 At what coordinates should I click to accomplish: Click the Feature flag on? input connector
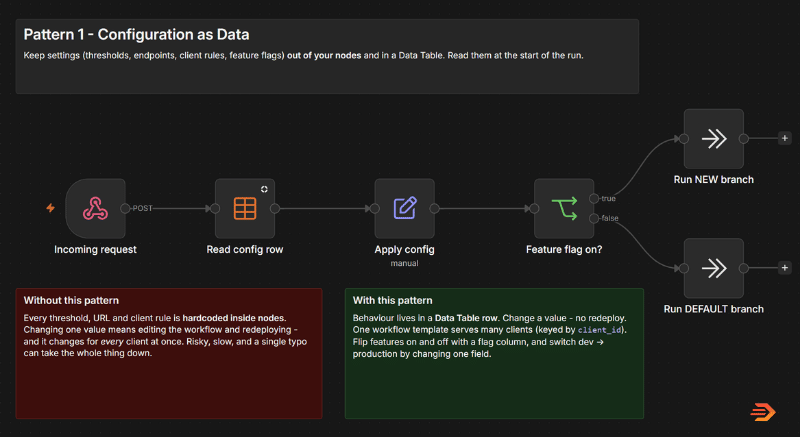point(534,208)
